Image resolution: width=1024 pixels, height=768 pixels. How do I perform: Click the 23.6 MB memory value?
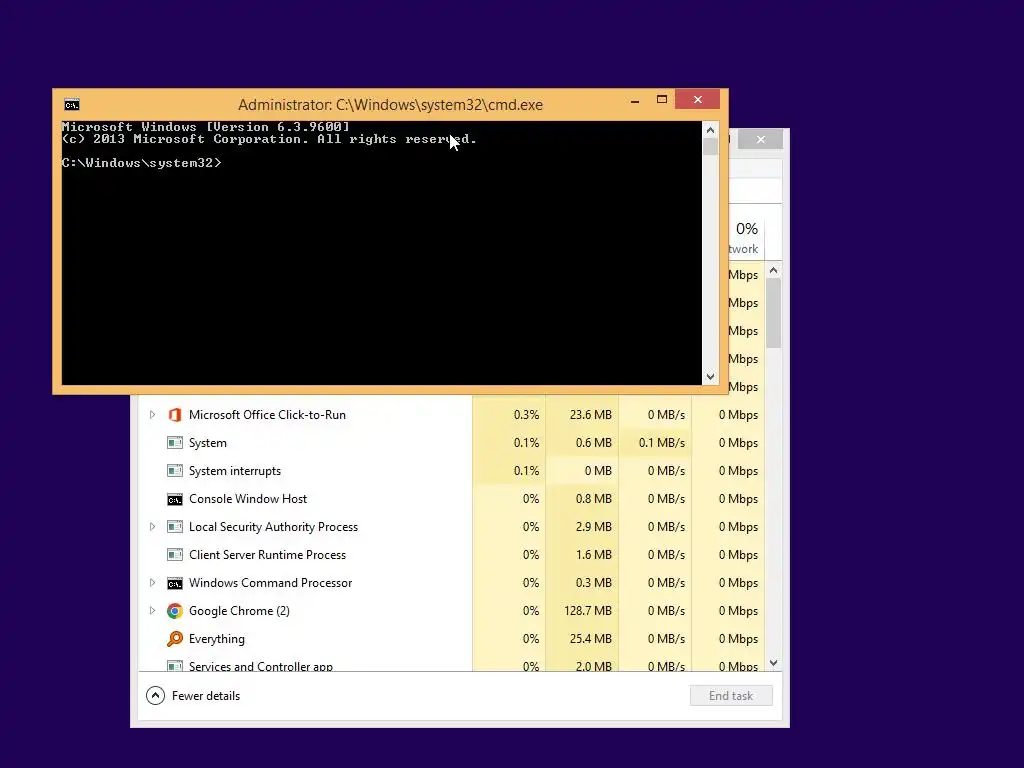590,415
